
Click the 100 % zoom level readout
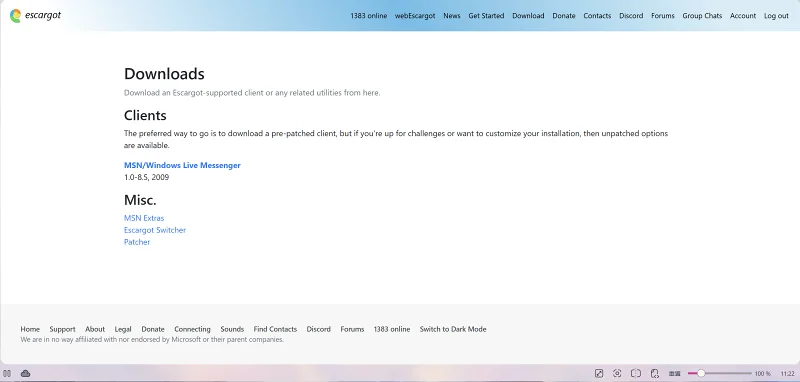(762, 373)
